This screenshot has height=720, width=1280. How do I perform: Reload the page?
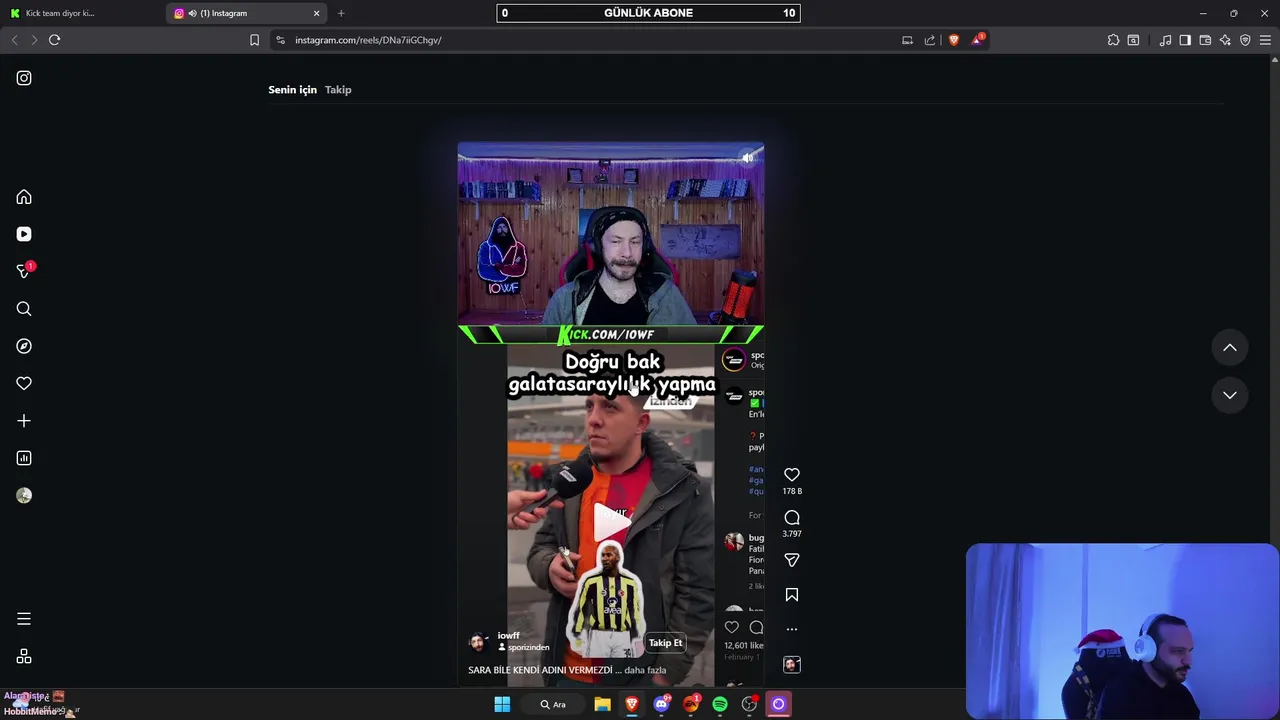(54, 40)
